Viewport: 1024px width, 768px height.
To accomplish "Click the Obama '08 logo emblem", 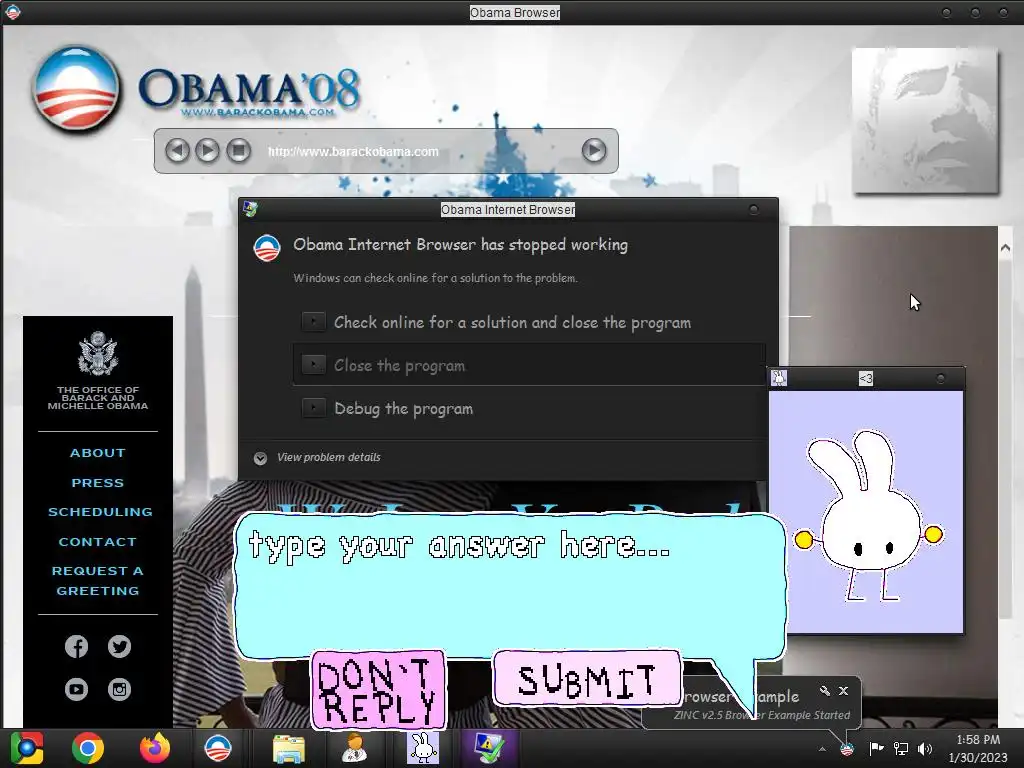I will click(77, 88).
